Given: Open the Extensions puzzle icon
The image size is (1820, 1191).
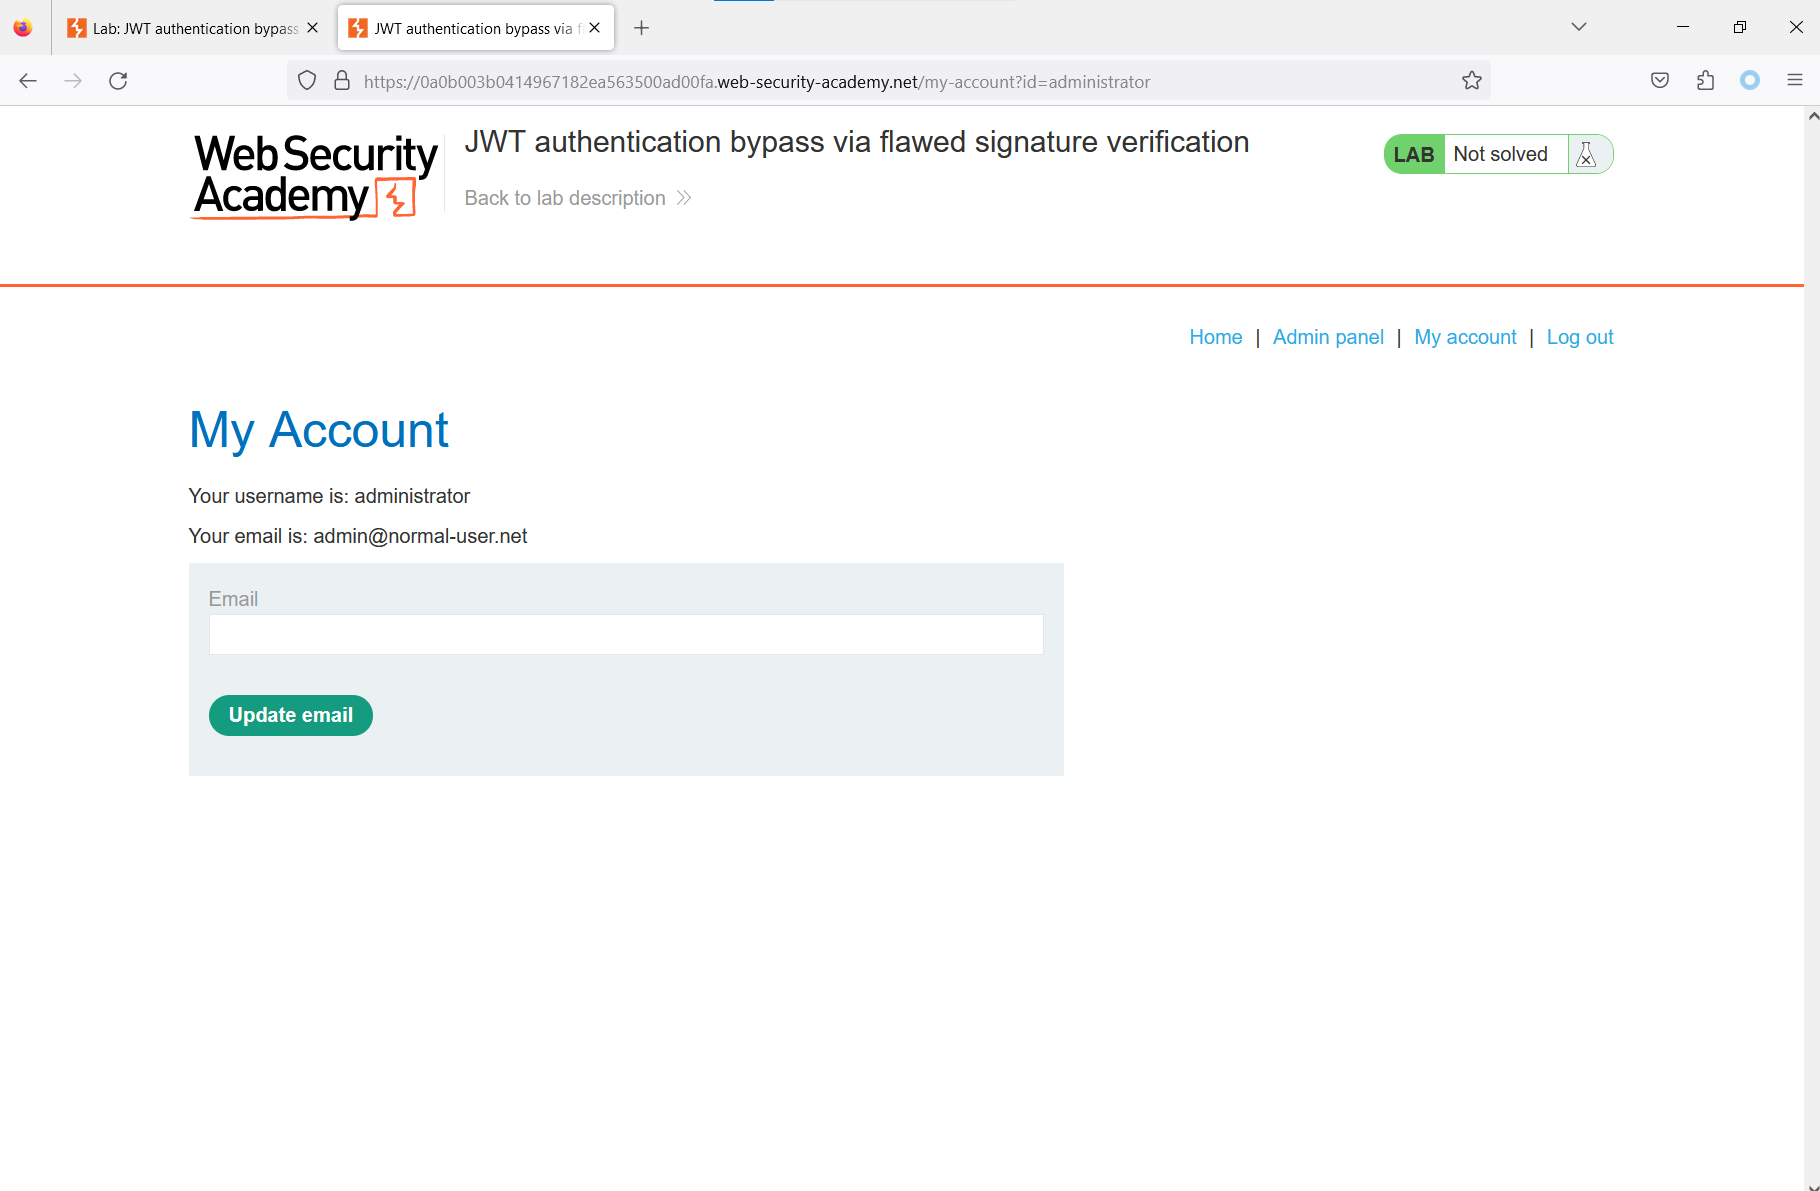Looking at the screenshot, I should coord(1705,81).
